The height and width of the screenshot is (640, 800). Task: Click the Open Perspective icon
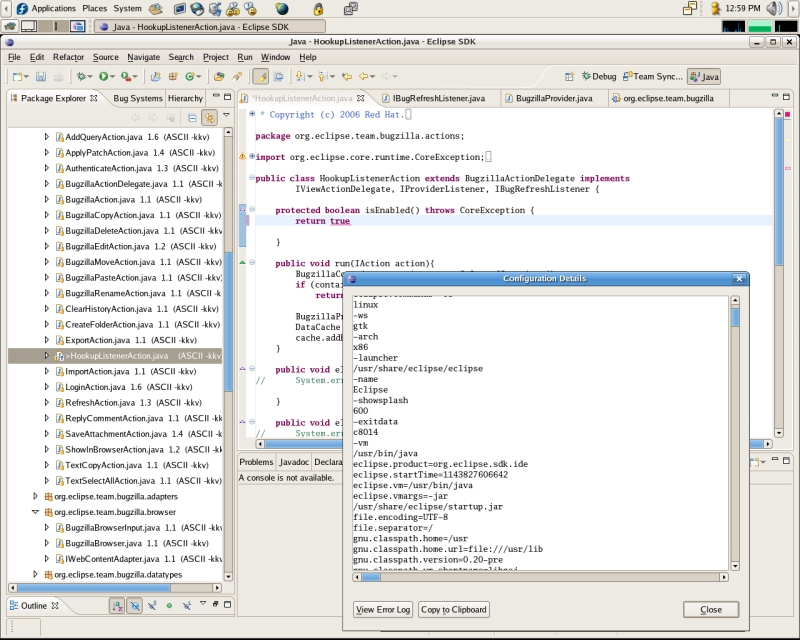(x=569, y=77)
